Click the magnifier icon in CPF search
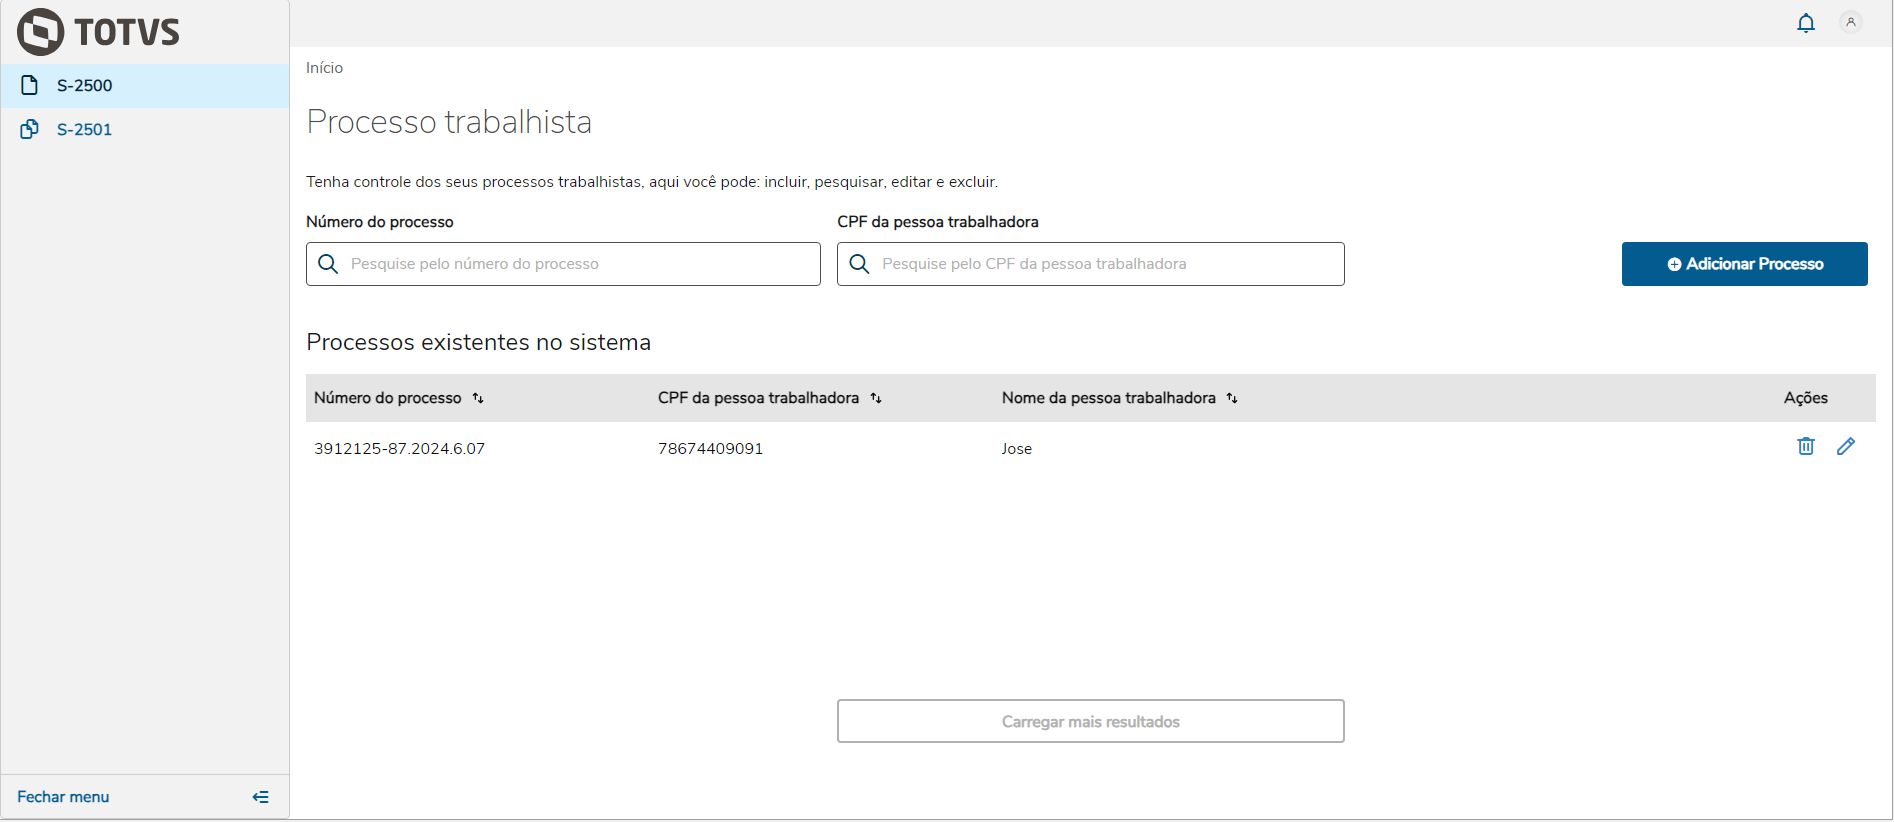The width and height of the screenshot is (1894, 822). (x=859, y=264)
